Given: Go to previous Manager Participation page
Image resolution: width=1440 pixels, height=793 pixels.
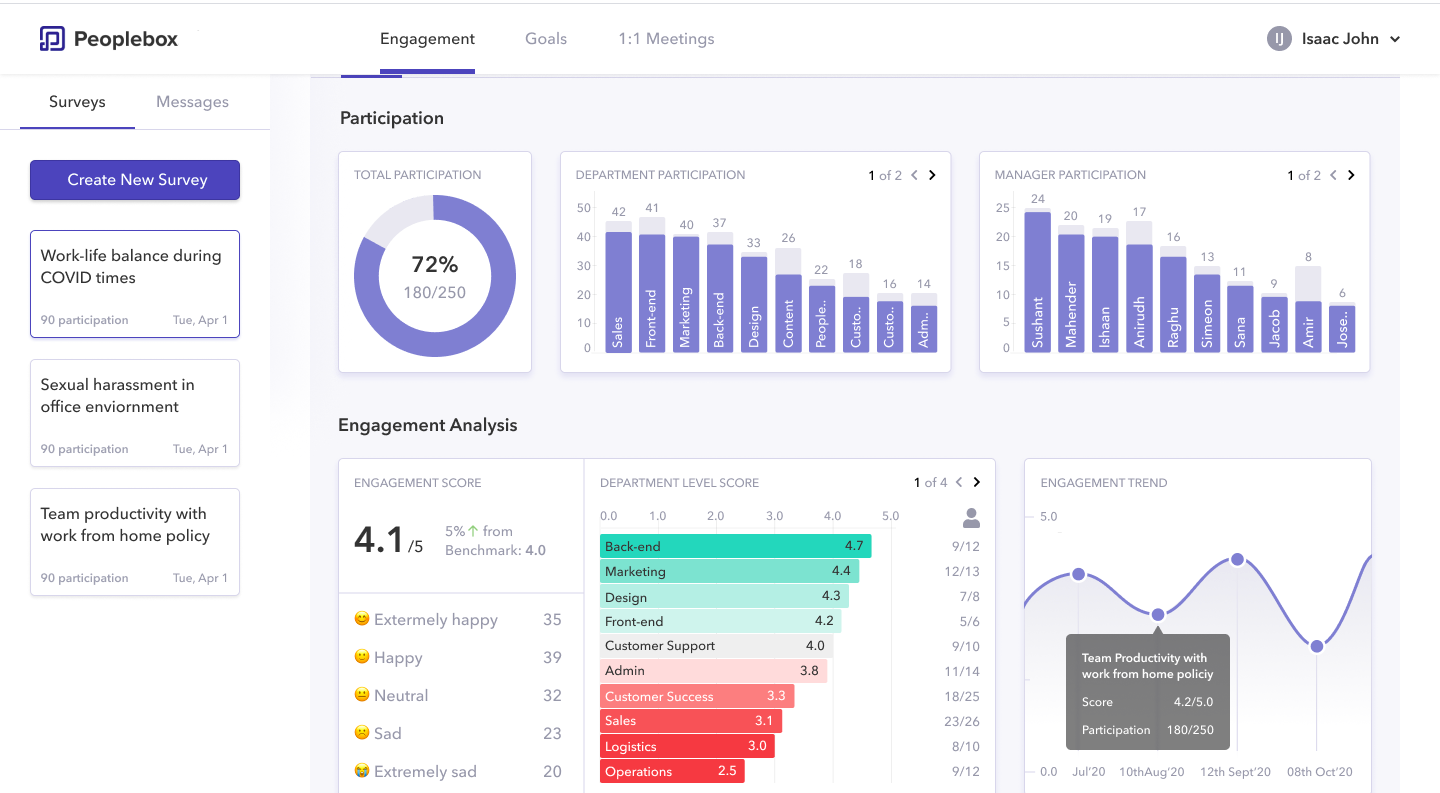Looking at the screenshot, I should tap(1332, 175).
